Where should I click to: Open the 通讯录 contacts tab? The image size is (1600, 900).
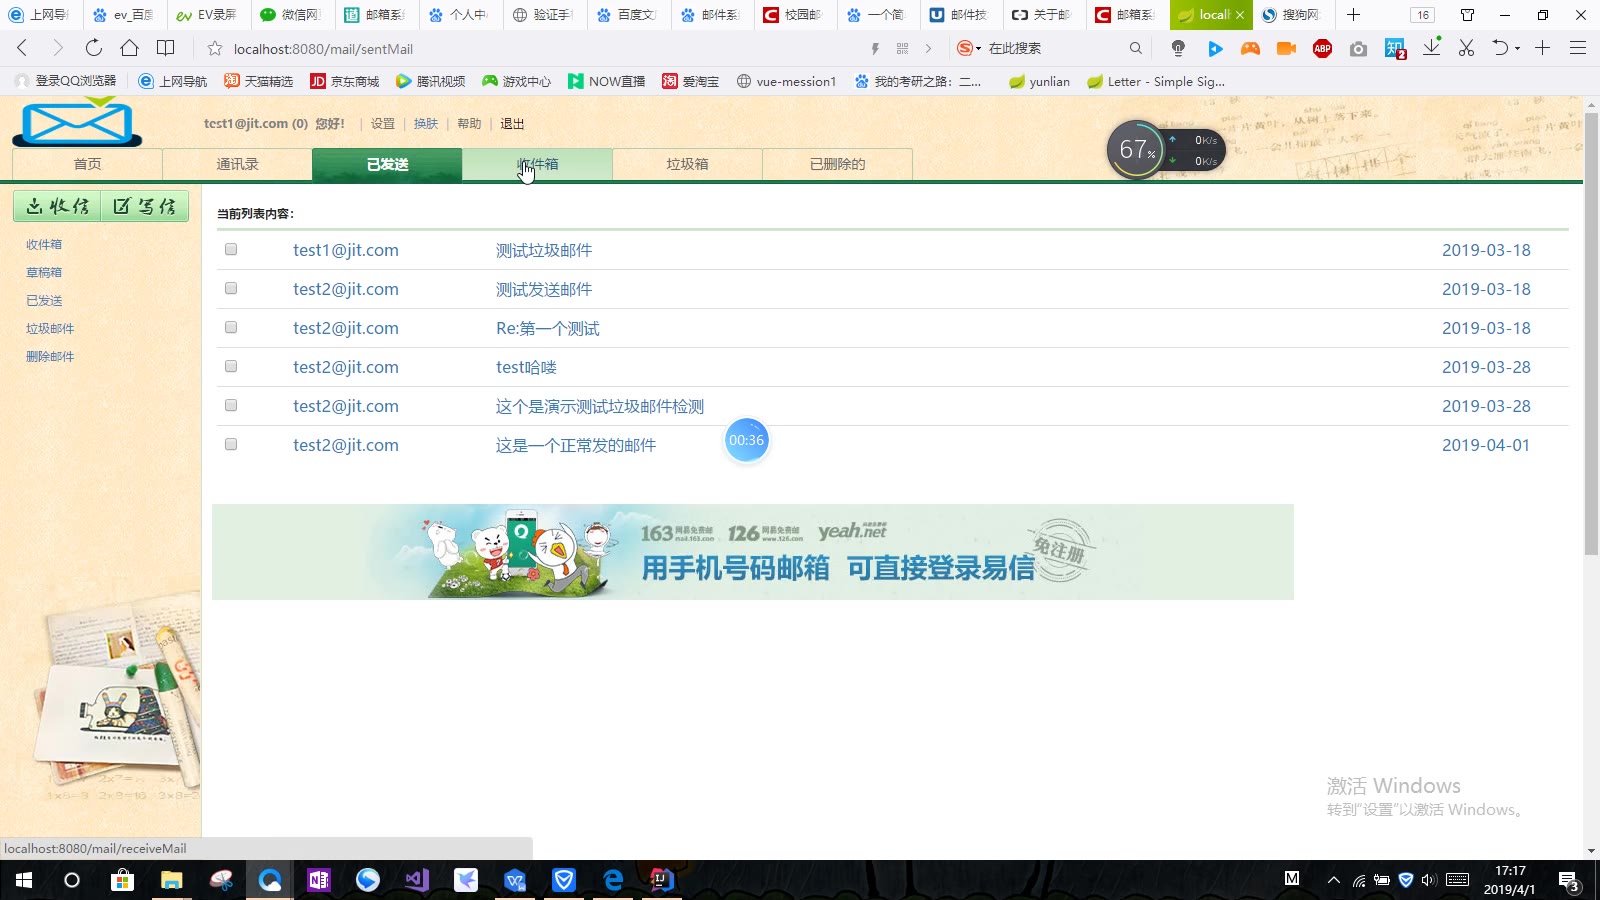(x=237, y=164)
